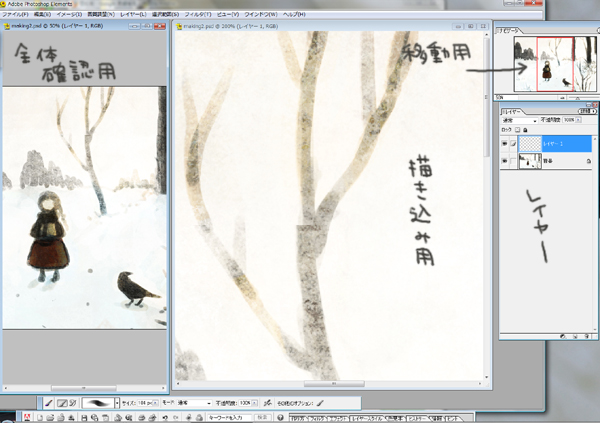The image size is (600, 423).
Task: Click the Save for Web icon
Action: tap(94, 418)
